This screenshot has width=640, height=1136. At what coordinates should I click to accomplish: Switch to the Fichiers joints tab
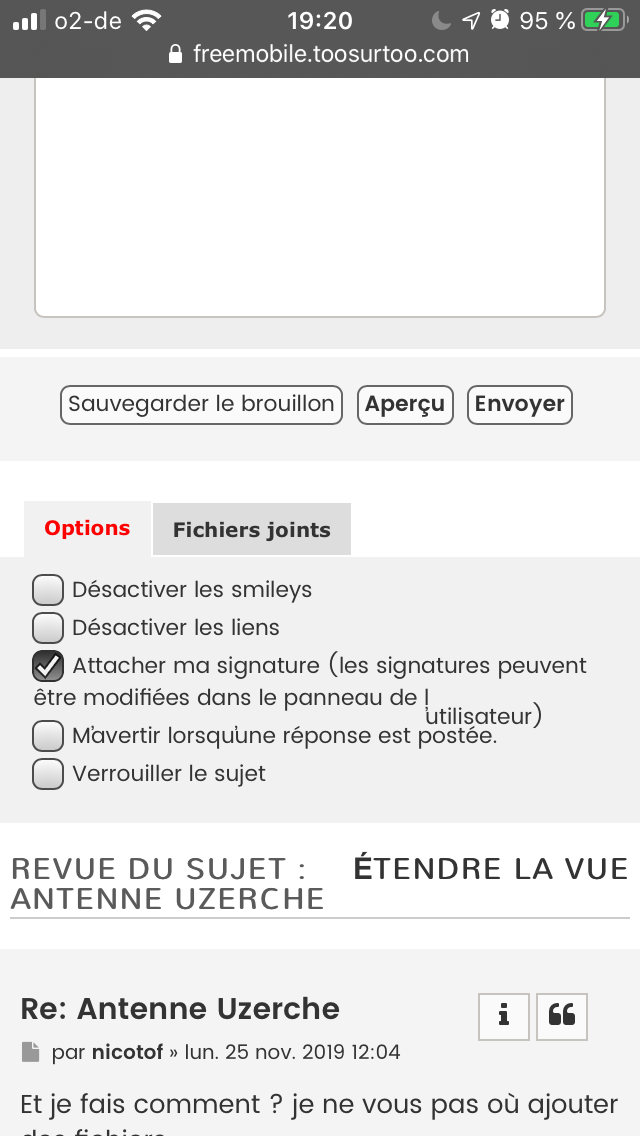(252, 530)
